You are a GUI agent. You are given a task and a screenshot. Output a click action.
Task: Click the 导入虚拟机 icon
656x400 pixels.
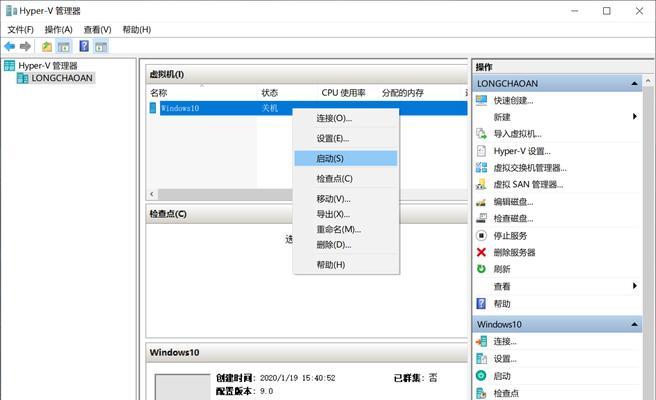482,134
